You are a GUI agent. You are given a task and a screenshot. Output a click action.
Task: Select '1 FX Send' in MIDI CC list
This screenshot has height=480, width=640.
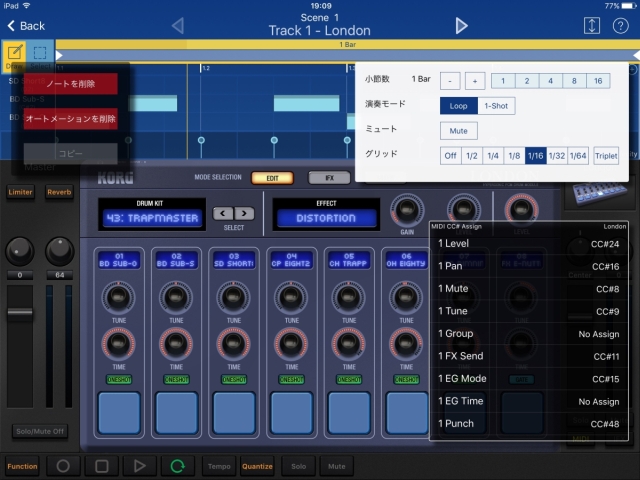532,355
